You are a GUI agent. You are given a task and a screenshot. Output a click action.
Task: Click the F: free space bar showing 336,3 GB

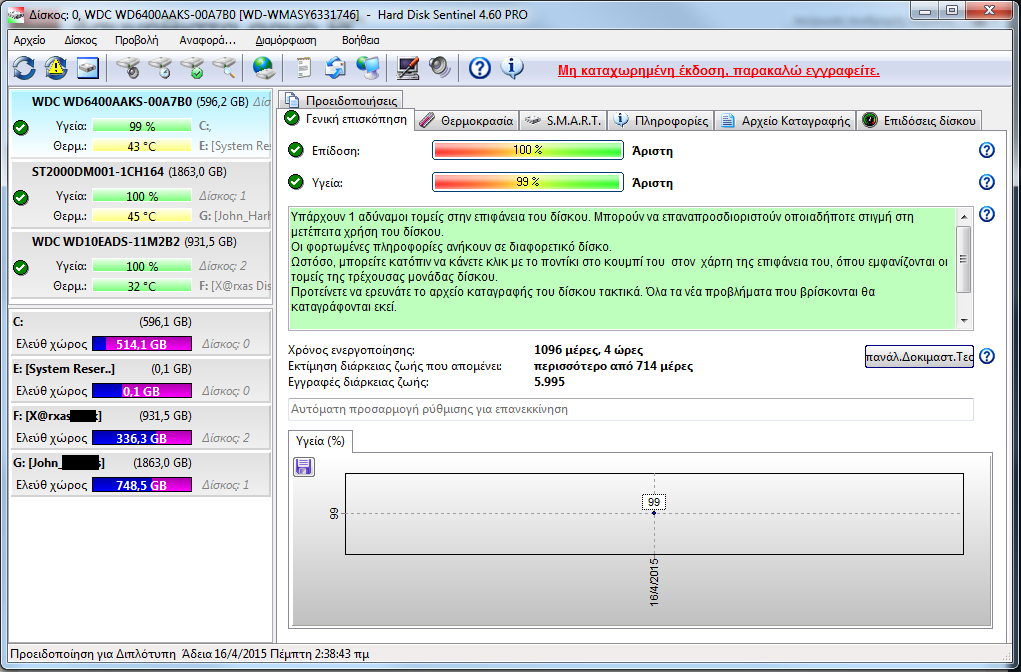142,438
